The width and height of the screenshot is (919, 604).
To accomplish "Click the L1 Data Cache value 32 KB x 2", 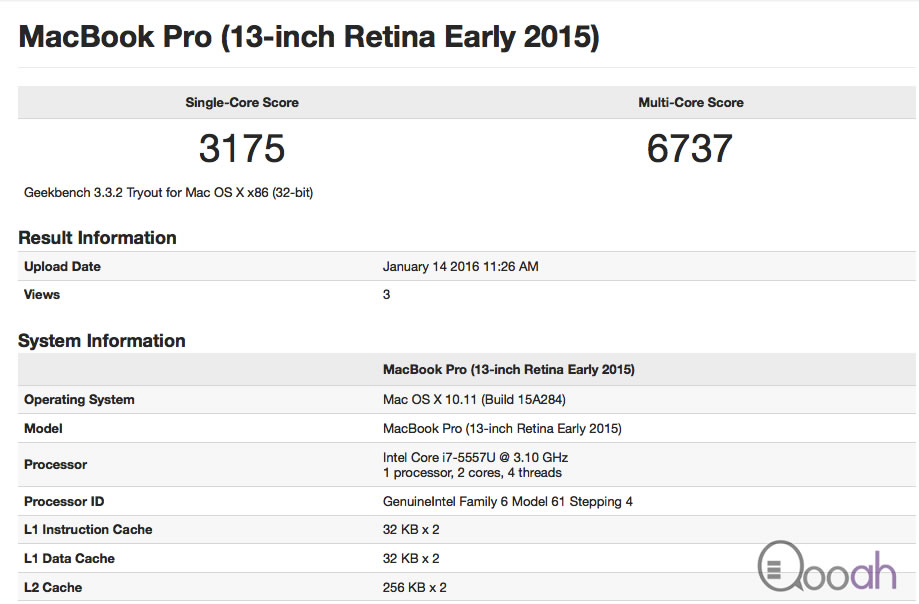I will (x=411, y=559).
